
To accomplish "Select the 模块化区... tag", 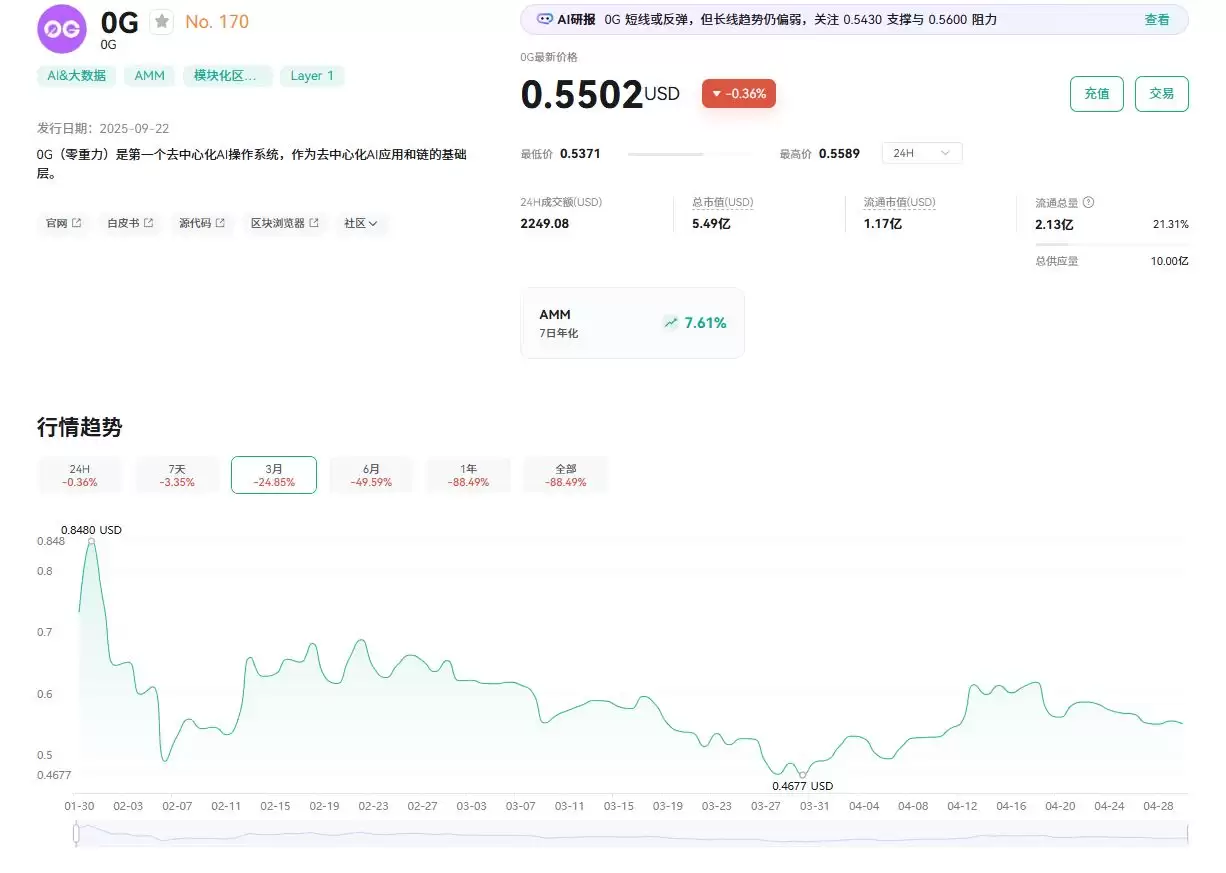I will coord(228,76).
